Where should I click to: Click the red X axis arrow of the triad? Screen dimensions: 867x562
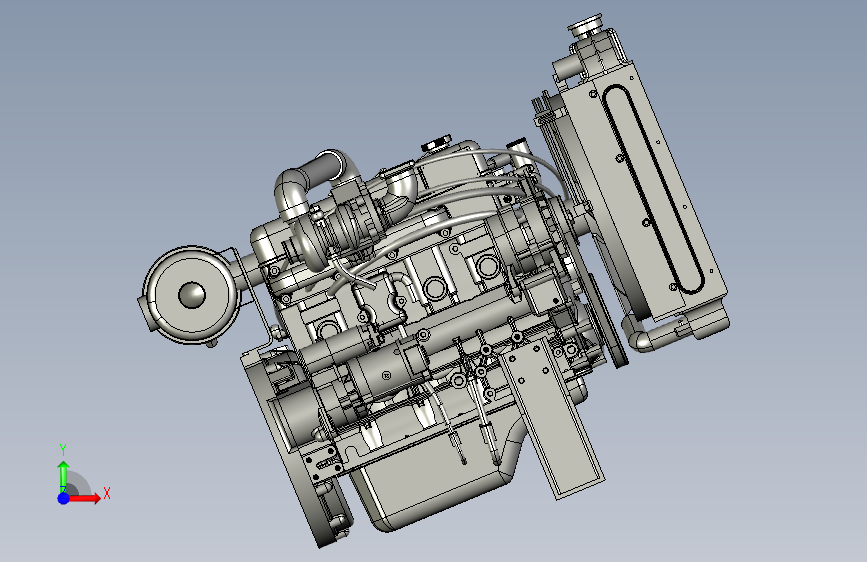(x=85, y=498)
